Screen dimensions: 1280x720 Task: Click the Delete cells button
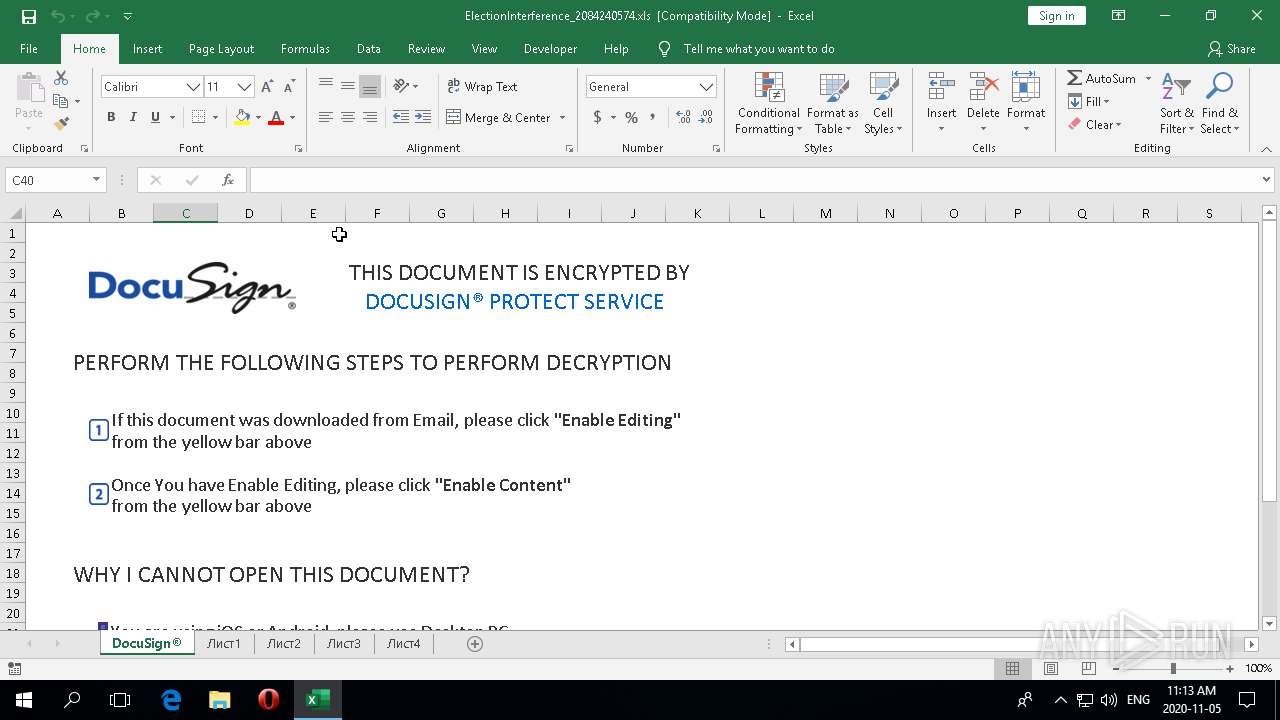tap(983, 103)
